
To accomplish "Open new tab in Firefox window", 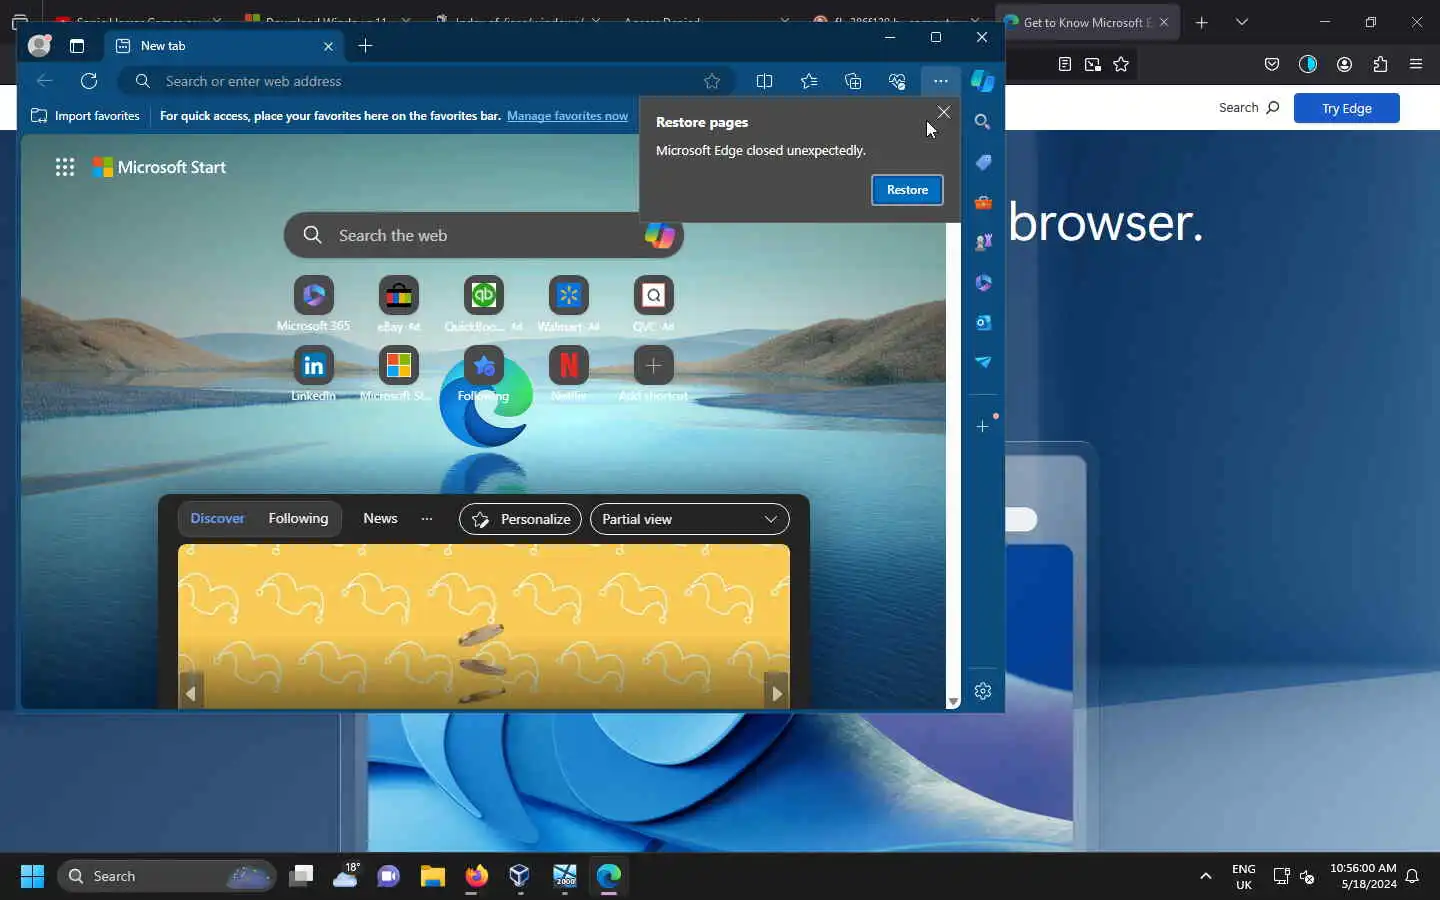I will [1202, 22].
